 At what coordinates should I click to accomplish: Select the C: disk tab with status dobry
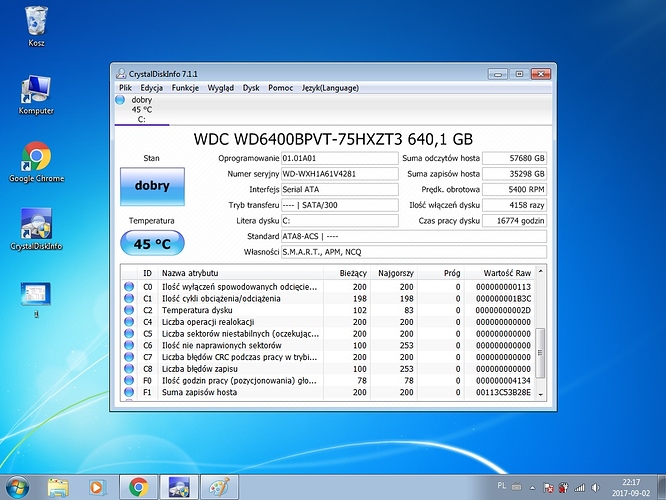pos(141,110)
